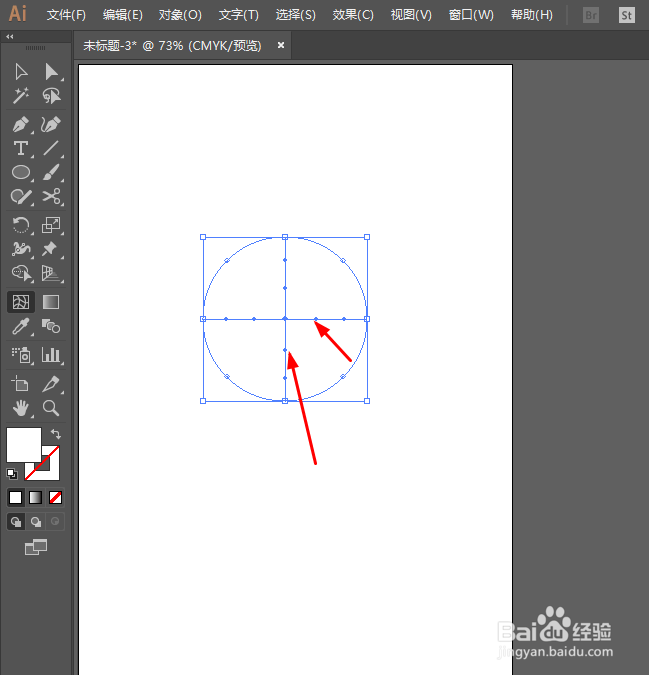Apply Gradient mode button

[35, 498]
